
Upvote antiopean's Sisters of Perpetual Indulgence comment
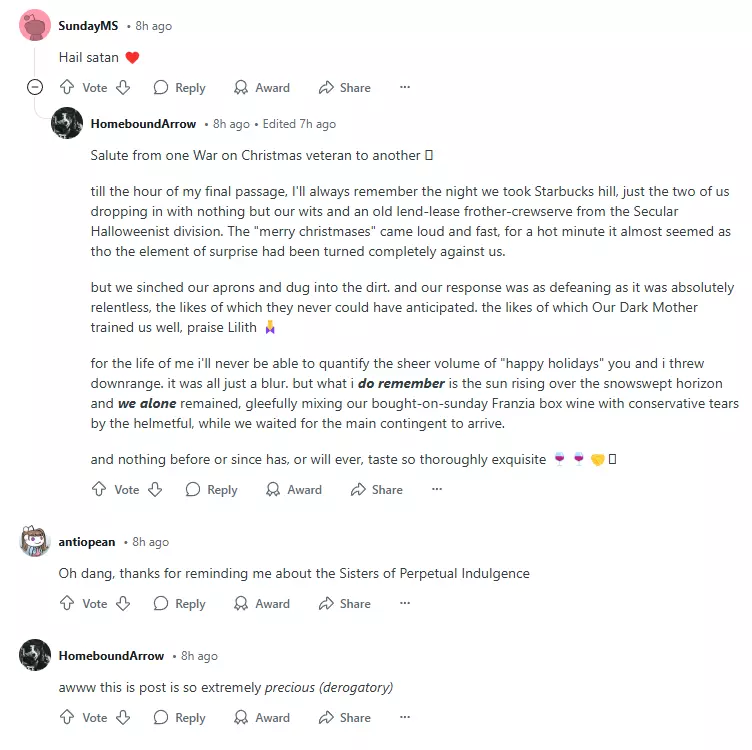pyautogui.click(x=67, y=603)
